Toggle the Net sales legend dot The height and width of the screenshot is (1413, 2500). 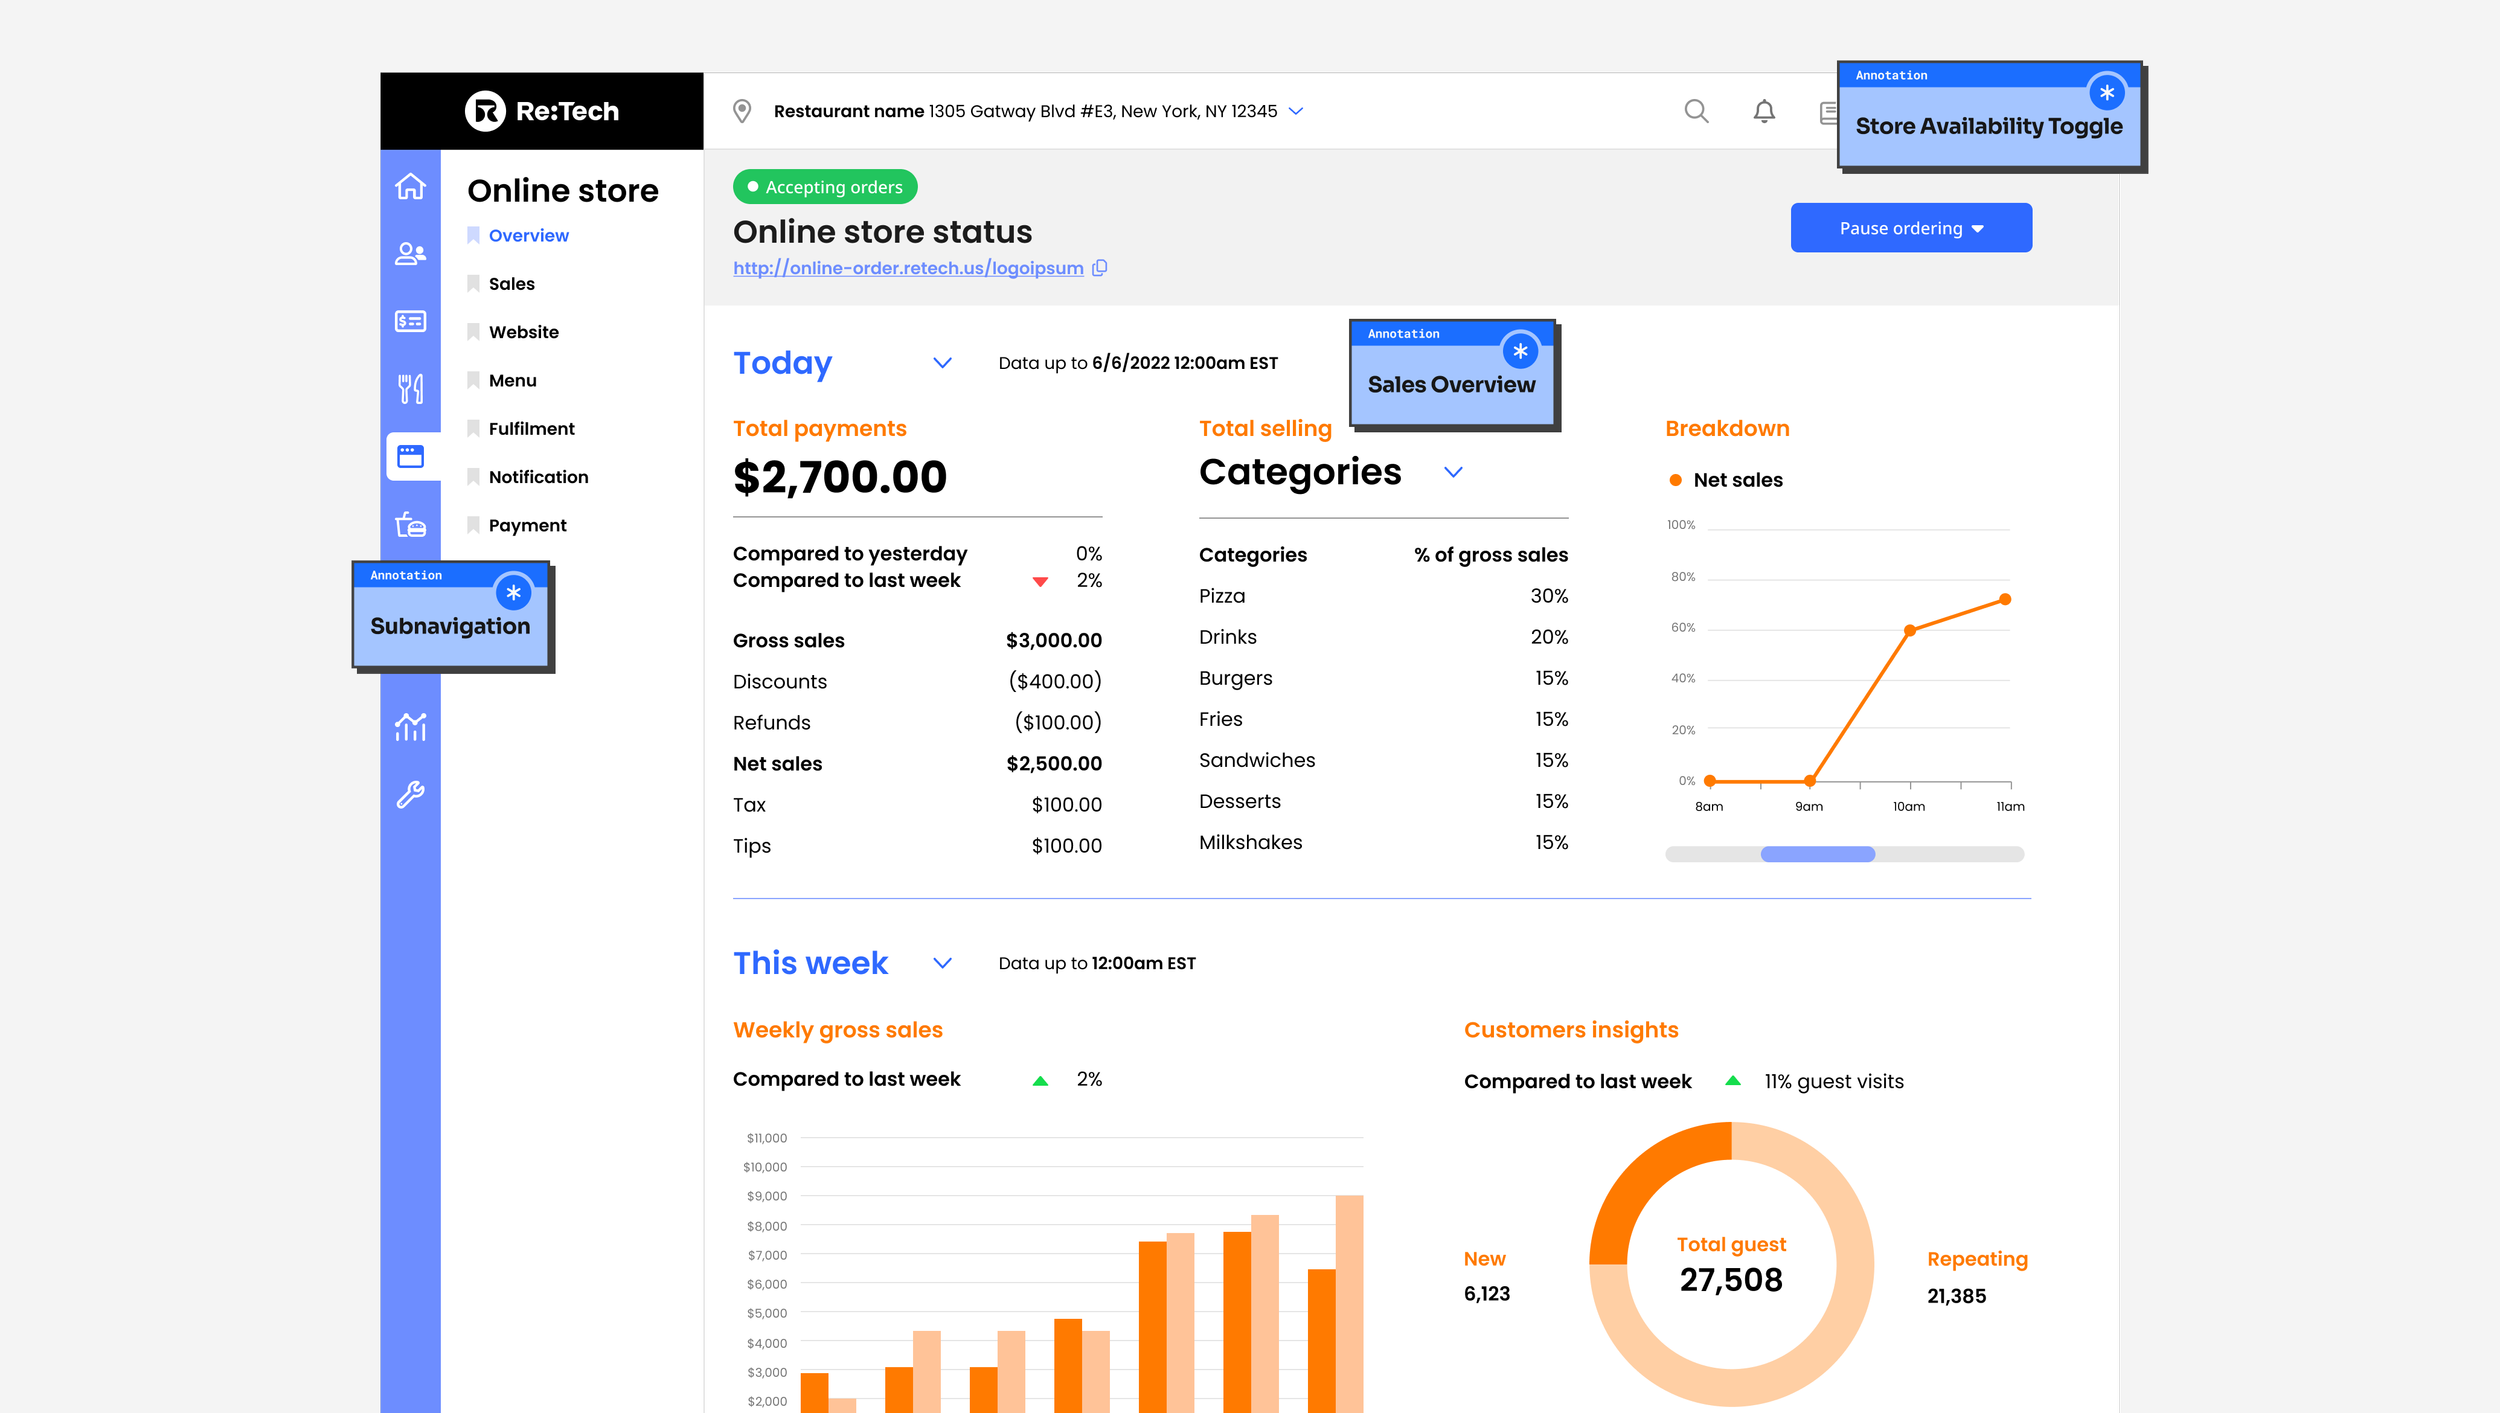[1676, 480]
